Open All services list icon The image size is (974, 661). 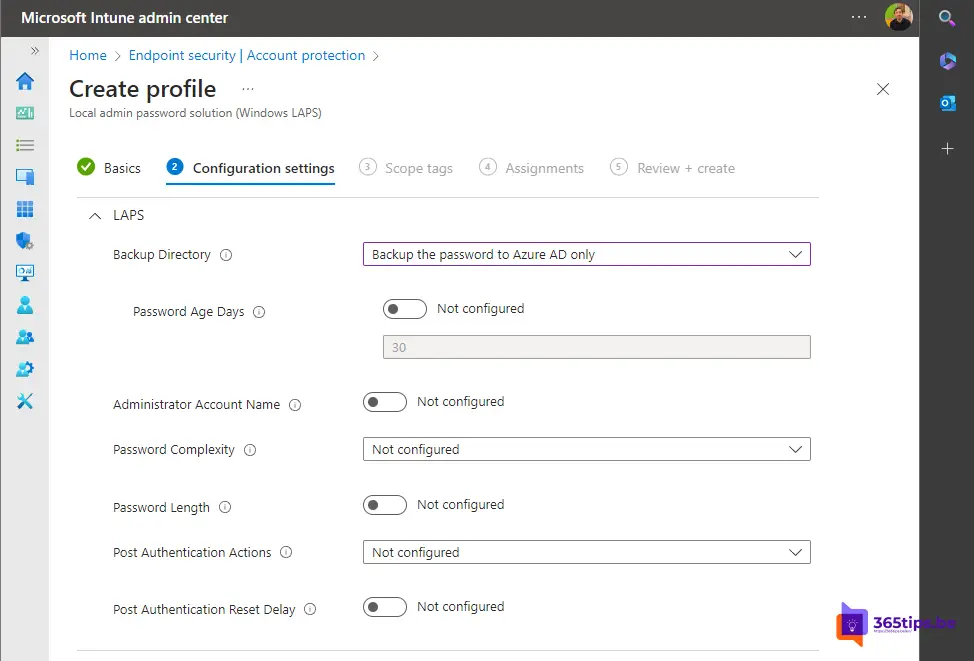pos(25,145)
